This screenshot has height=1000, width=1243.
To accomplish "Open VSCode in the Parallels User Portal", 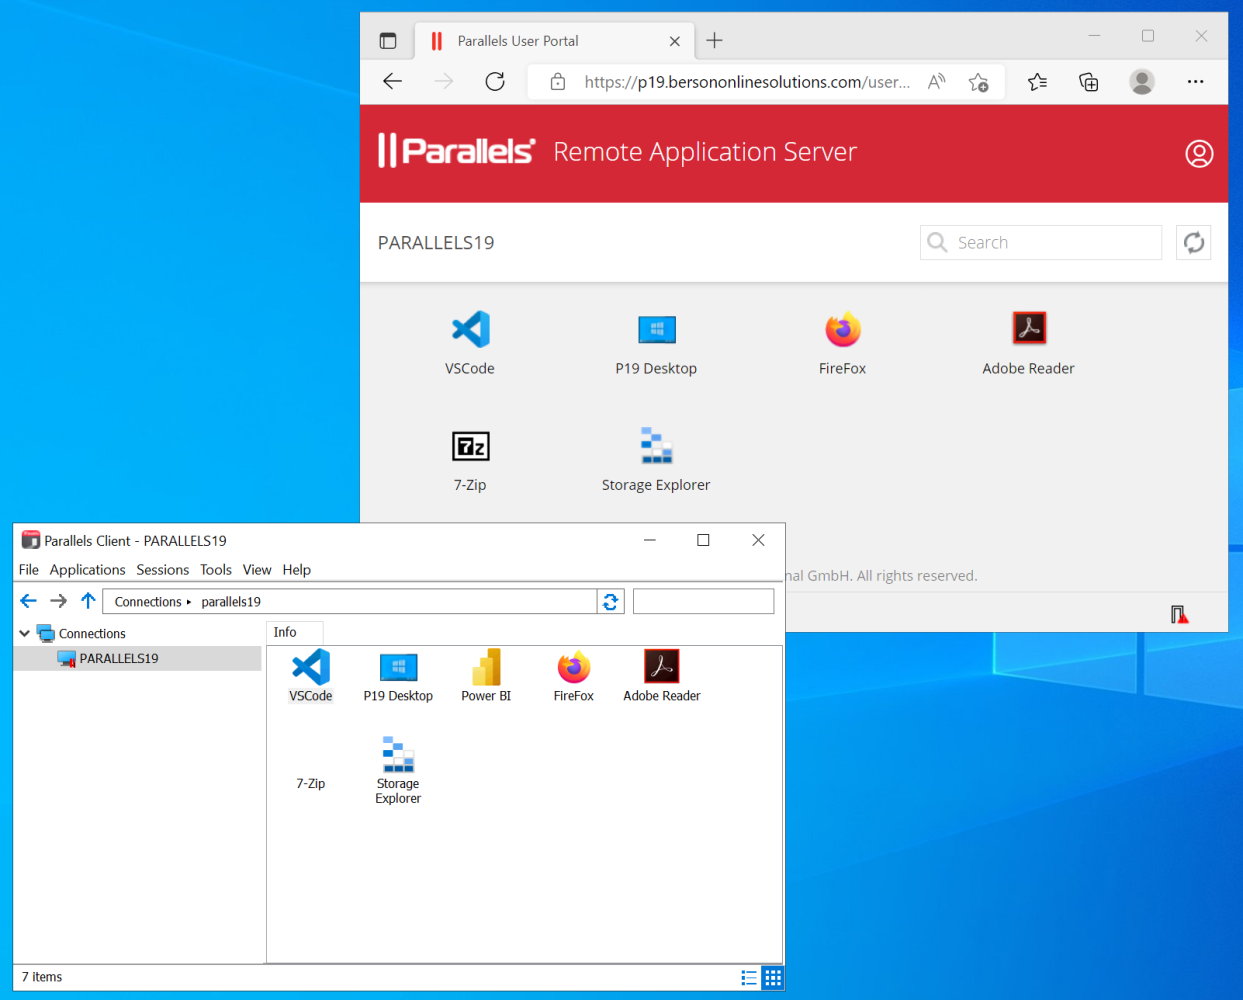I will click(x=470, y=342).
